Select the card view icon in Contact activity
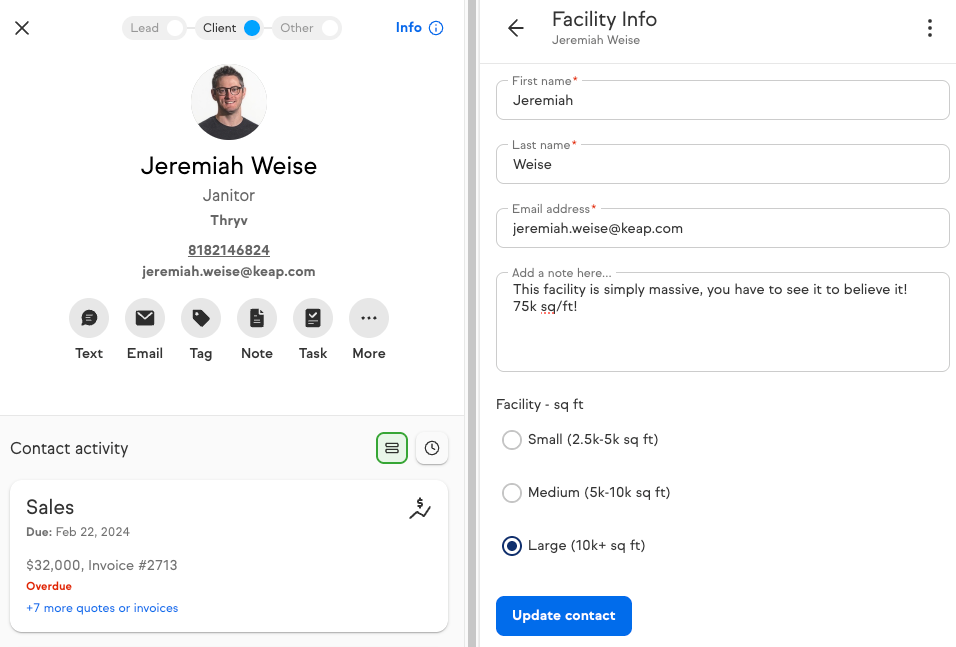Screen dimensions: 956x647 pyautogui.click(x=392, y=448)
